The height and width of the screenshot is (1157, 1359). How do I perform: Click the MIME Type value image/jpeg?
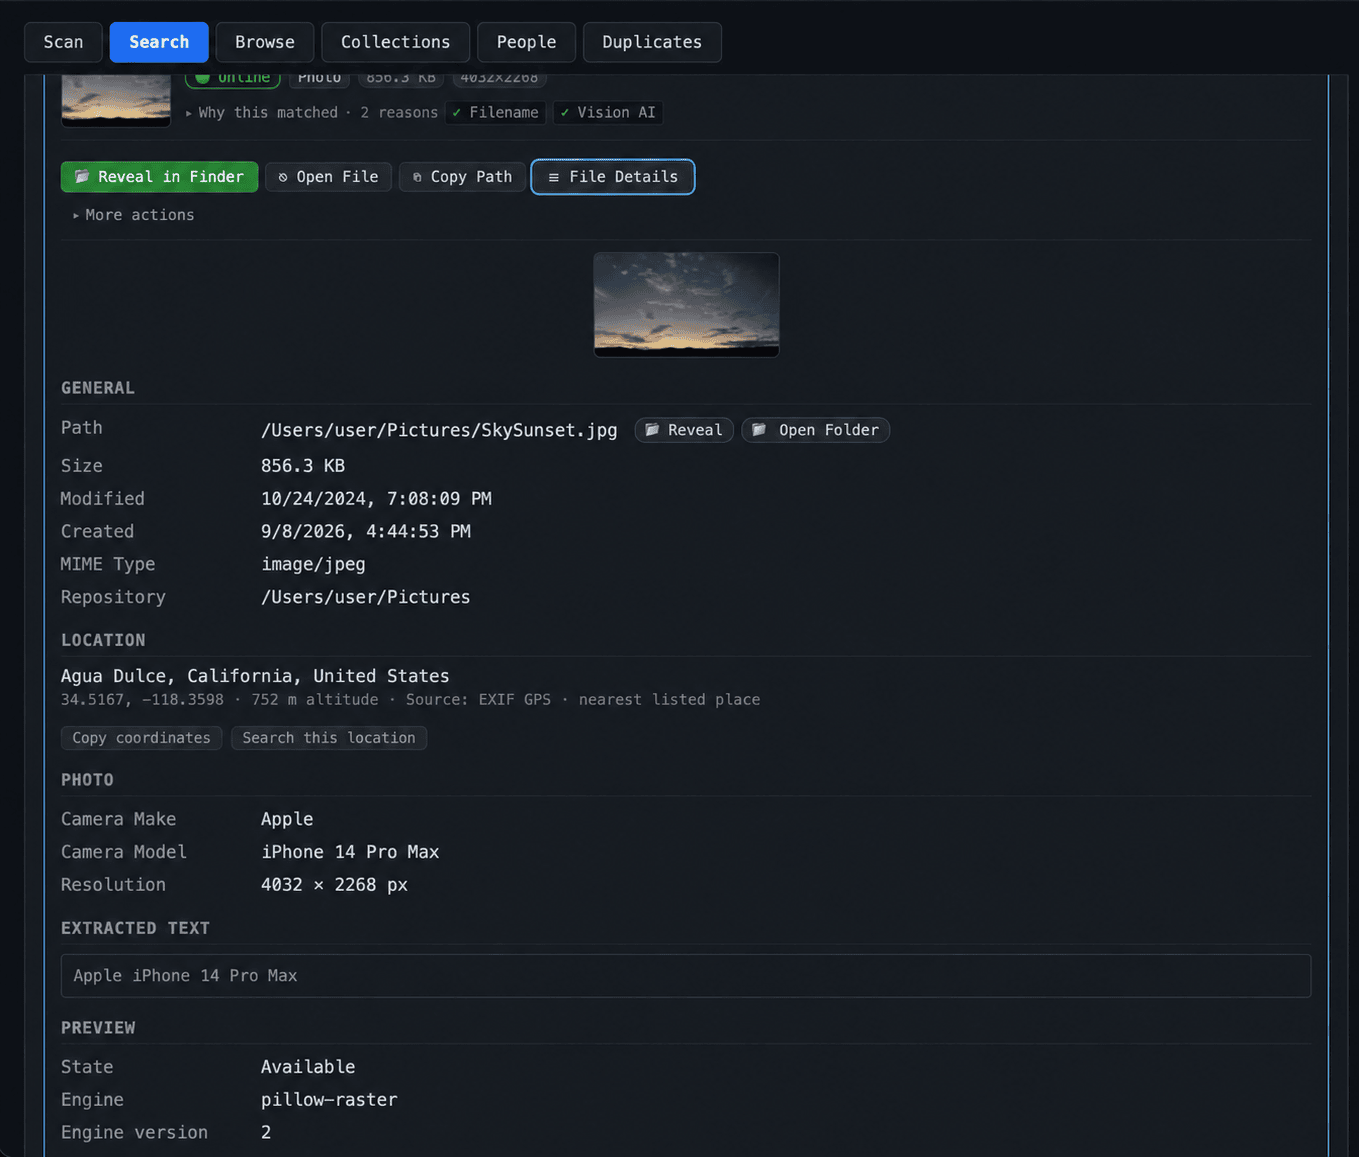[x=313, y=564]
